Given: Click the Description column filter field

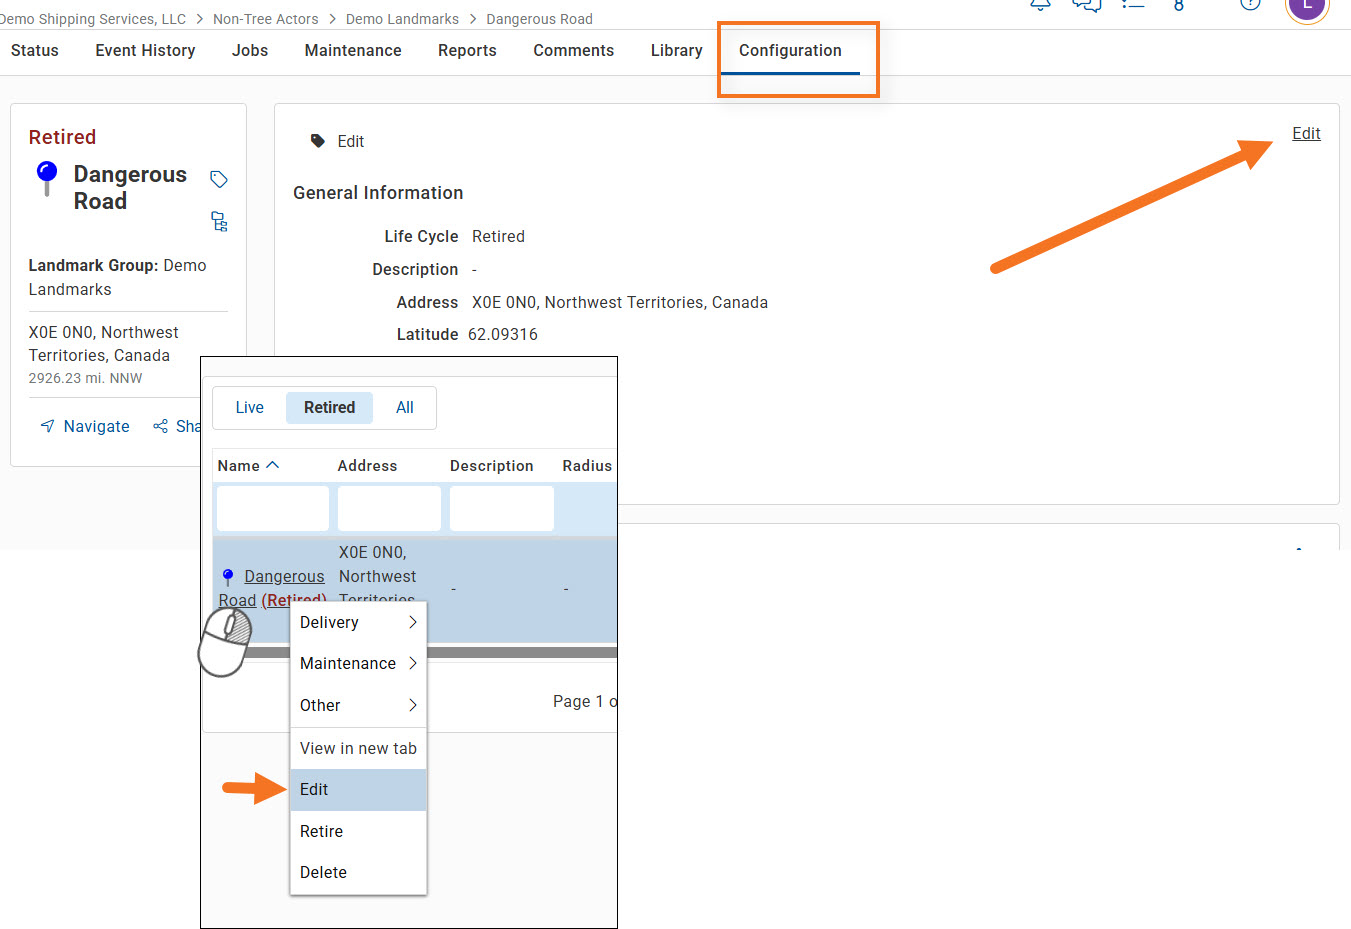Looking at the screenshot, I should click(x=502, y=509).
